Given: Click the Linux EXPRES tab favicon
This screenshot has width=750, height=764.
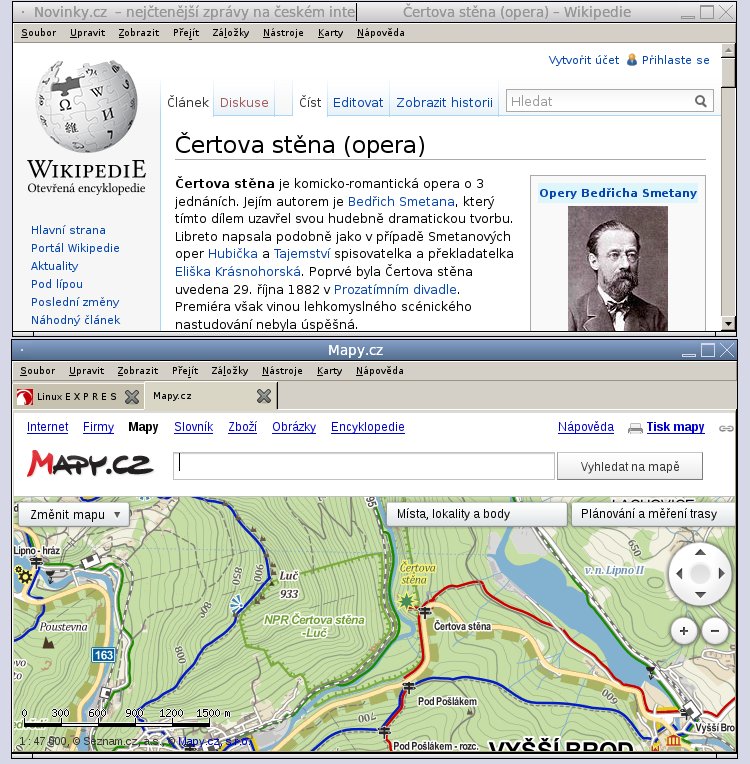Looking at the screenshot, I should click(x=25, y=397).
